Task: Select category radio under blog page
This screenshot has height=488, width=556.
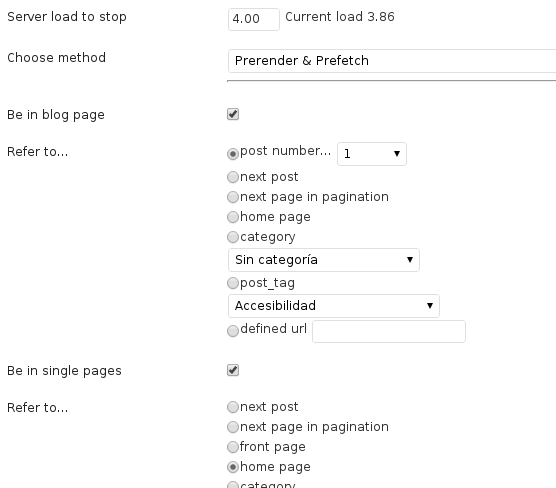Action: pos(233,237)
